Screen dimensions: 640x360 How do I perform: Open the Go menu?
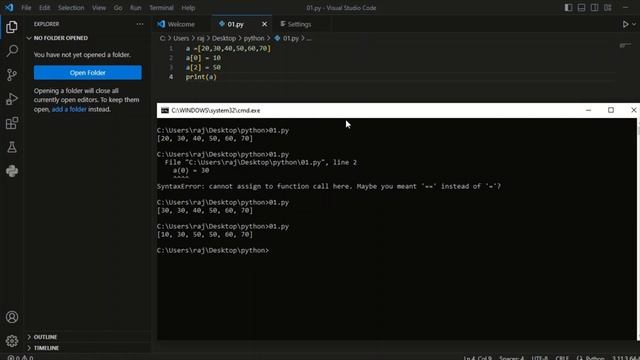pyautogui.click(x=118, y=8)
